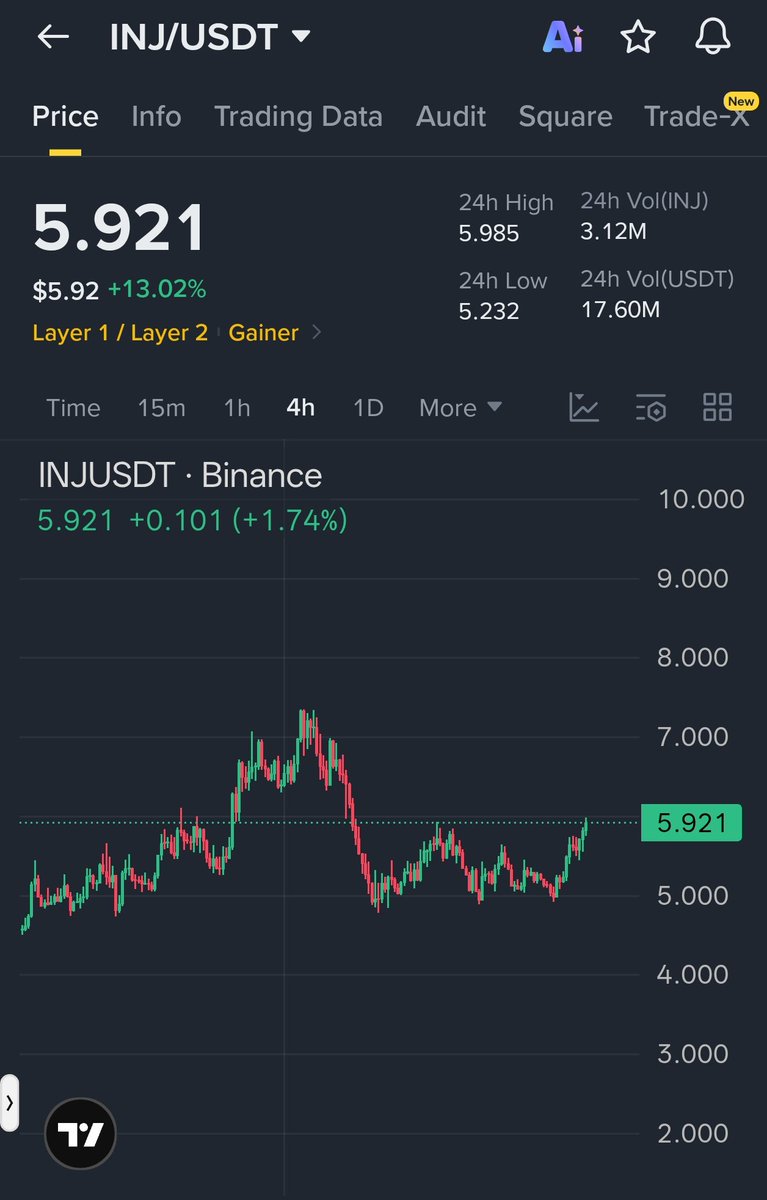The image size is (767, 1200).
Task: Expand Layer 1 / Layer 2 Gainer chevron
Action: coord(317,333)
